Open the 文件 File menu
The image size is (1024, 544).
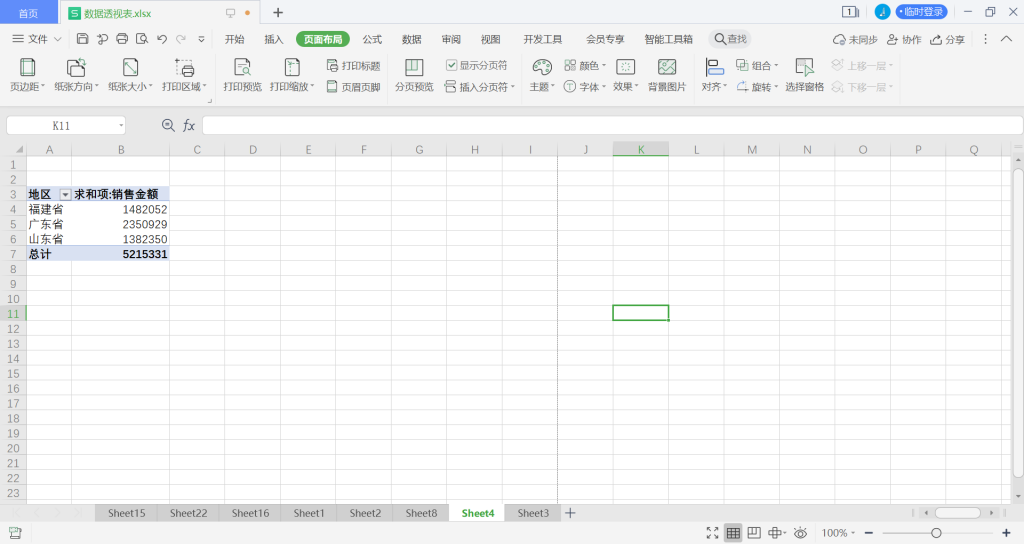(37, 39)
